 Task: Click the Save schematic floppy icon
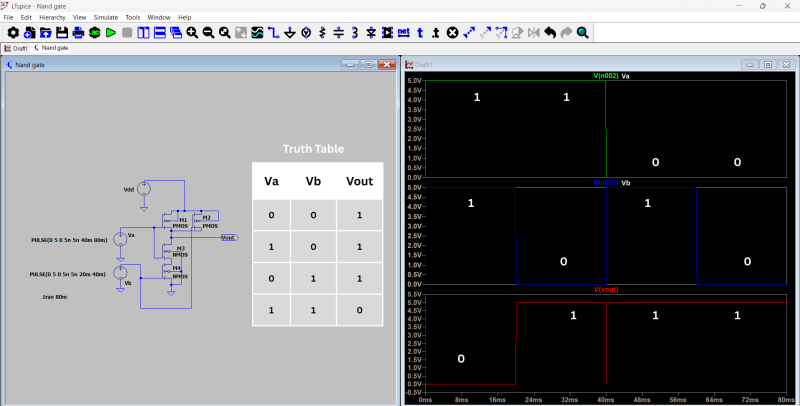tap(61, 33)
